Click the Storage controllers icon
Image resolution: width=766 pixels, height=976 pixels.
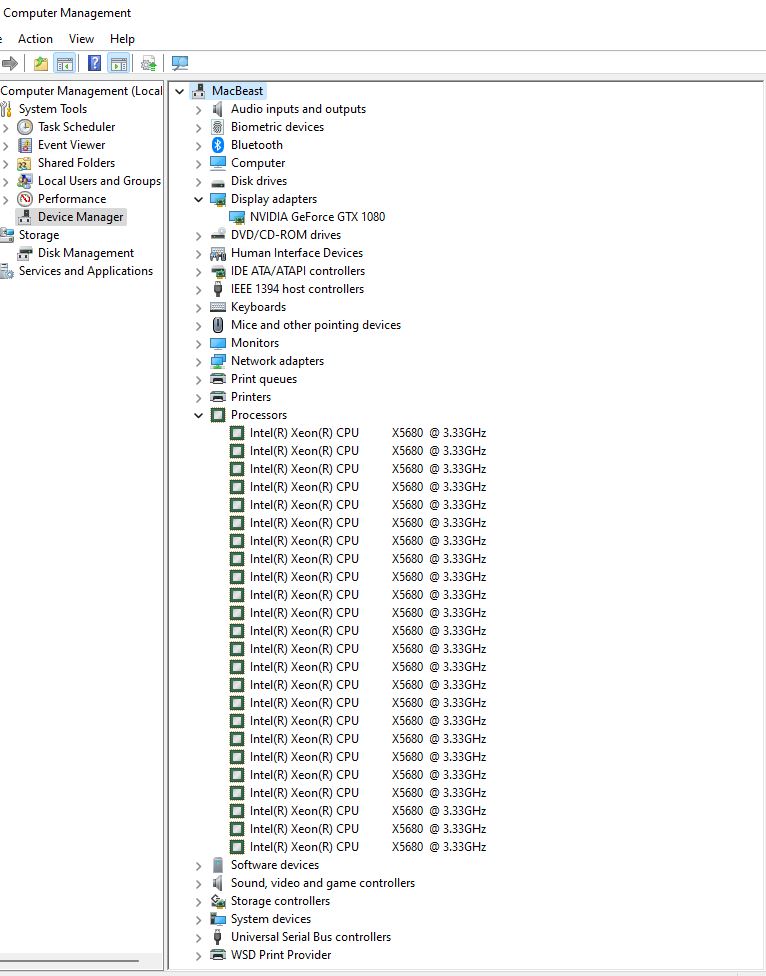tap(218, 901)
